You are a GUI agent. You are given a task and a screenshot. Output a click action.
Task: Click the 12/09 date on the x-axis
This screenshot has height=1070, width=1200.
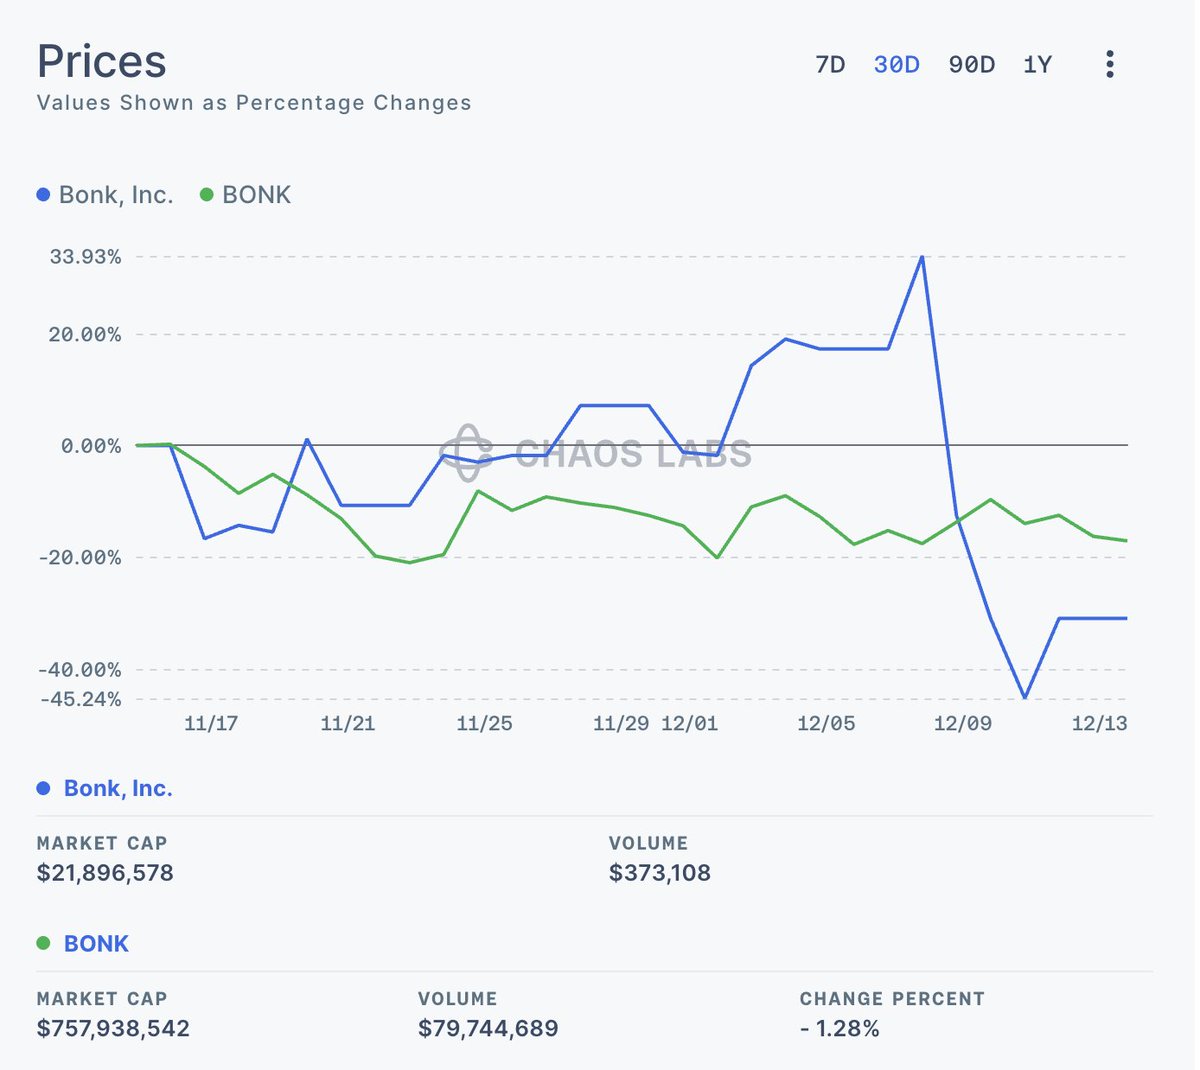(x=962, y=723)
